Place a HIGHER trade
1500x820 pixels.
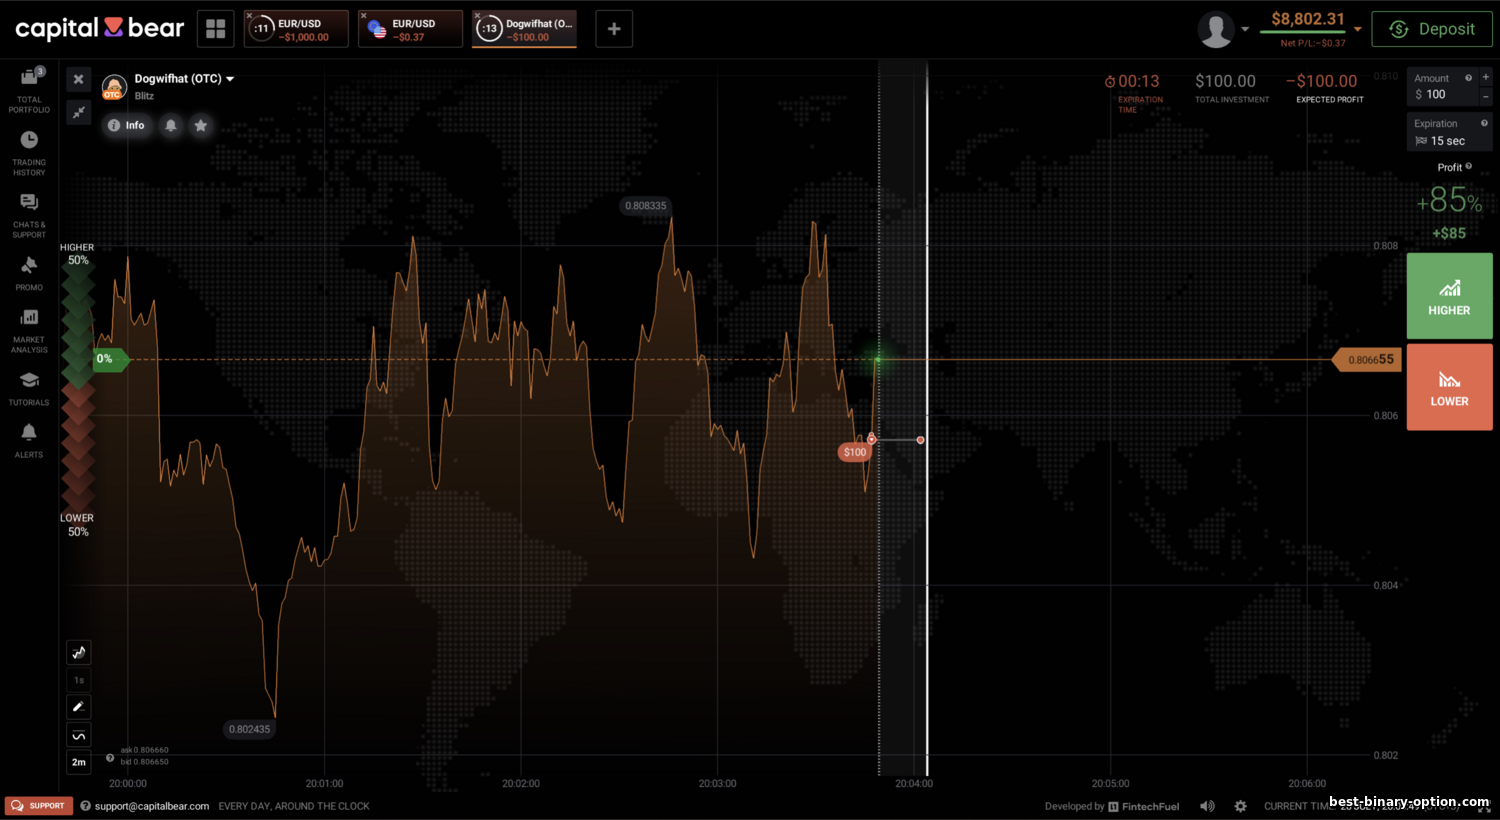[x=1449, y=296]
